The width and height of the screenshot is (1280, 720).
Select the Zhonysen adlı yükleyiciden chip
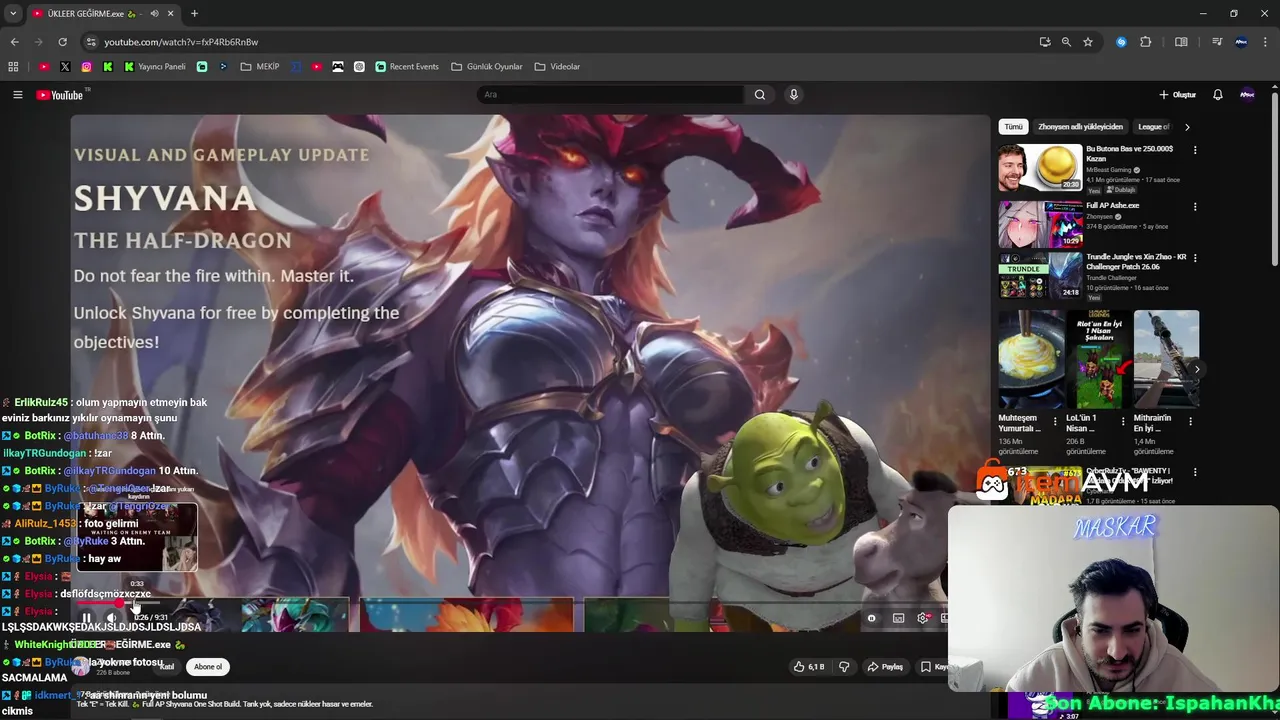pyautogui.click(x=1080, y=127)
